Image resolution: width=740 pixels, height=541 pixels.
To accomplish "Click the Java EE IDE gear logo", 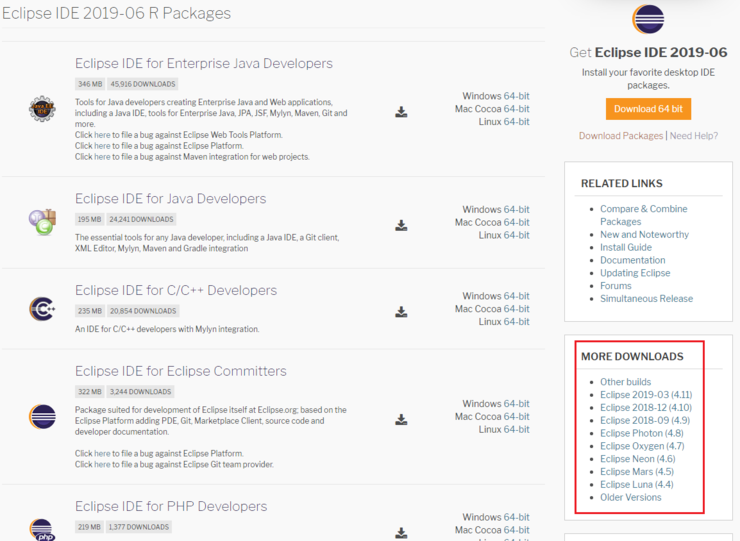I will tap(42, 109).
